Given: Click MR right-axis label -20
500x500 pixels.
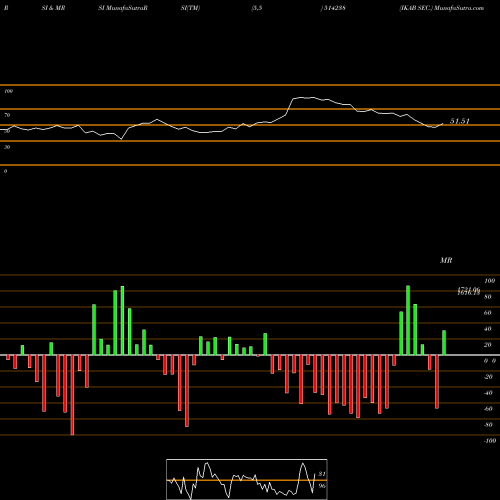Looking at the screenshot, I should click(488, 377).
